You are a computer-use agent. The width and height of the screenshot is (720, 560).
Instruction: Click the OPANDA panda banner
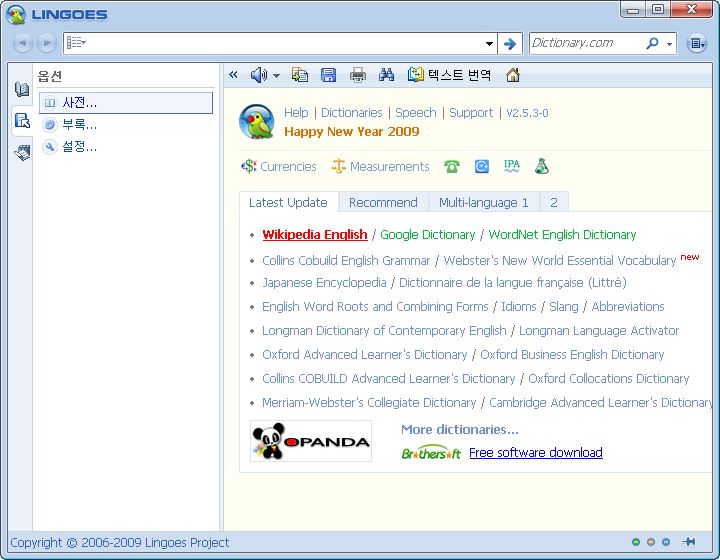(x=311, y=441)
